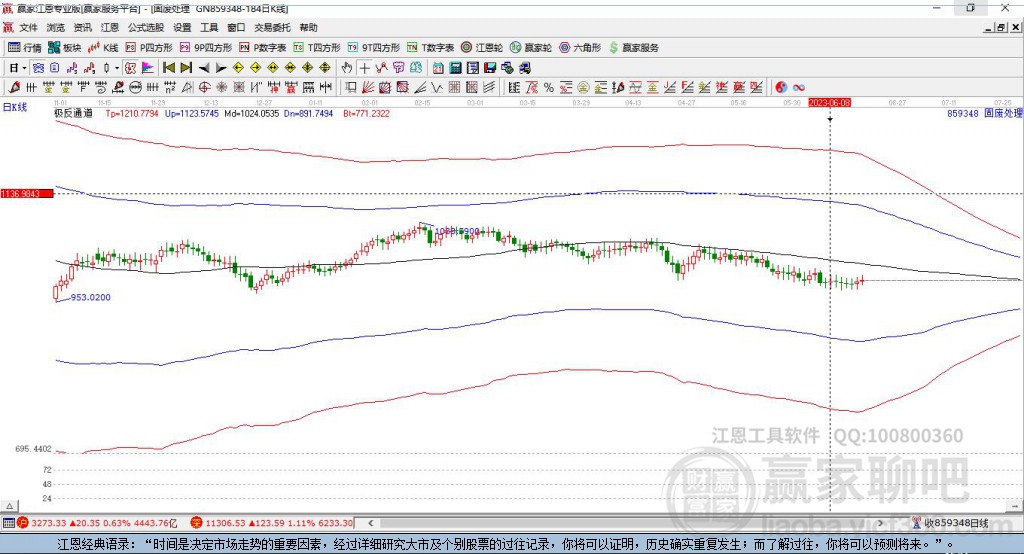Open the 浏览 menu
Image resolution: width=1024 pixels, height=554 pixels.
point(56,27)
